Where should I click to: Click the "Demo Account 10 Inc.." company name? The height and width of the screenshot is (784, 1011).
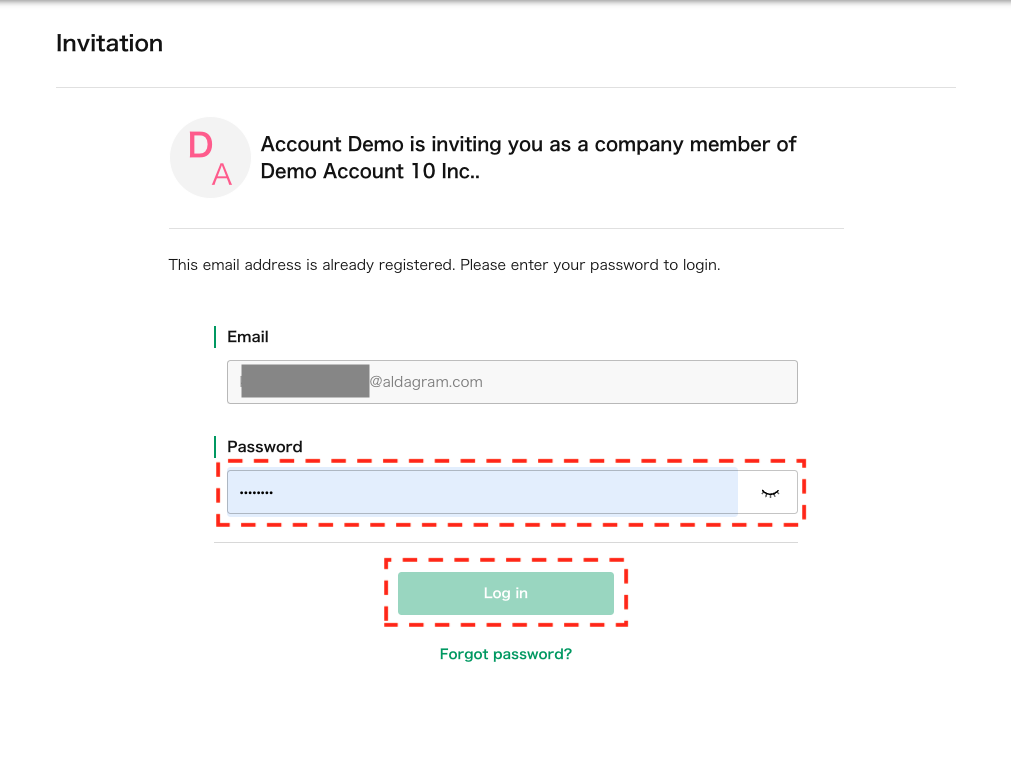[x=370, y=171]
